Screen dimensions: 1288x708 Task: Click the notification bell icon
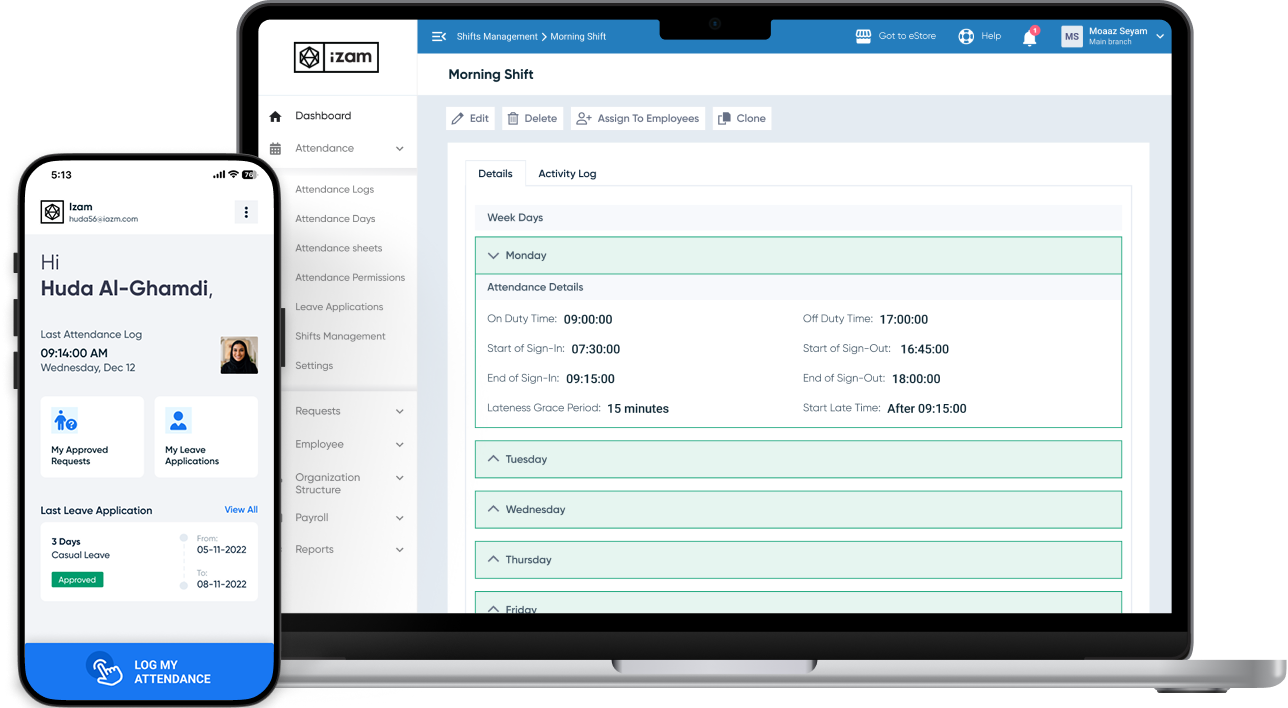point(1029,38)
